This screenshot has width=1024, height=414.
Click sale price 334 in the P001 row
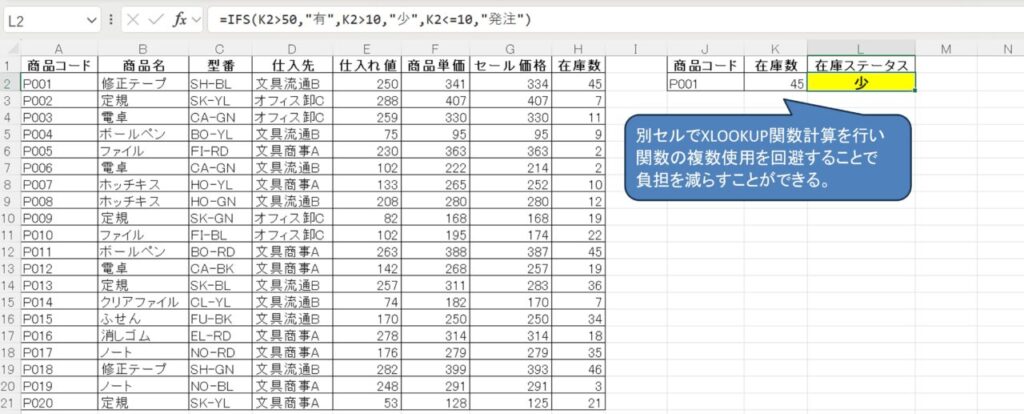pyautogui.click(x=510, y=83)
